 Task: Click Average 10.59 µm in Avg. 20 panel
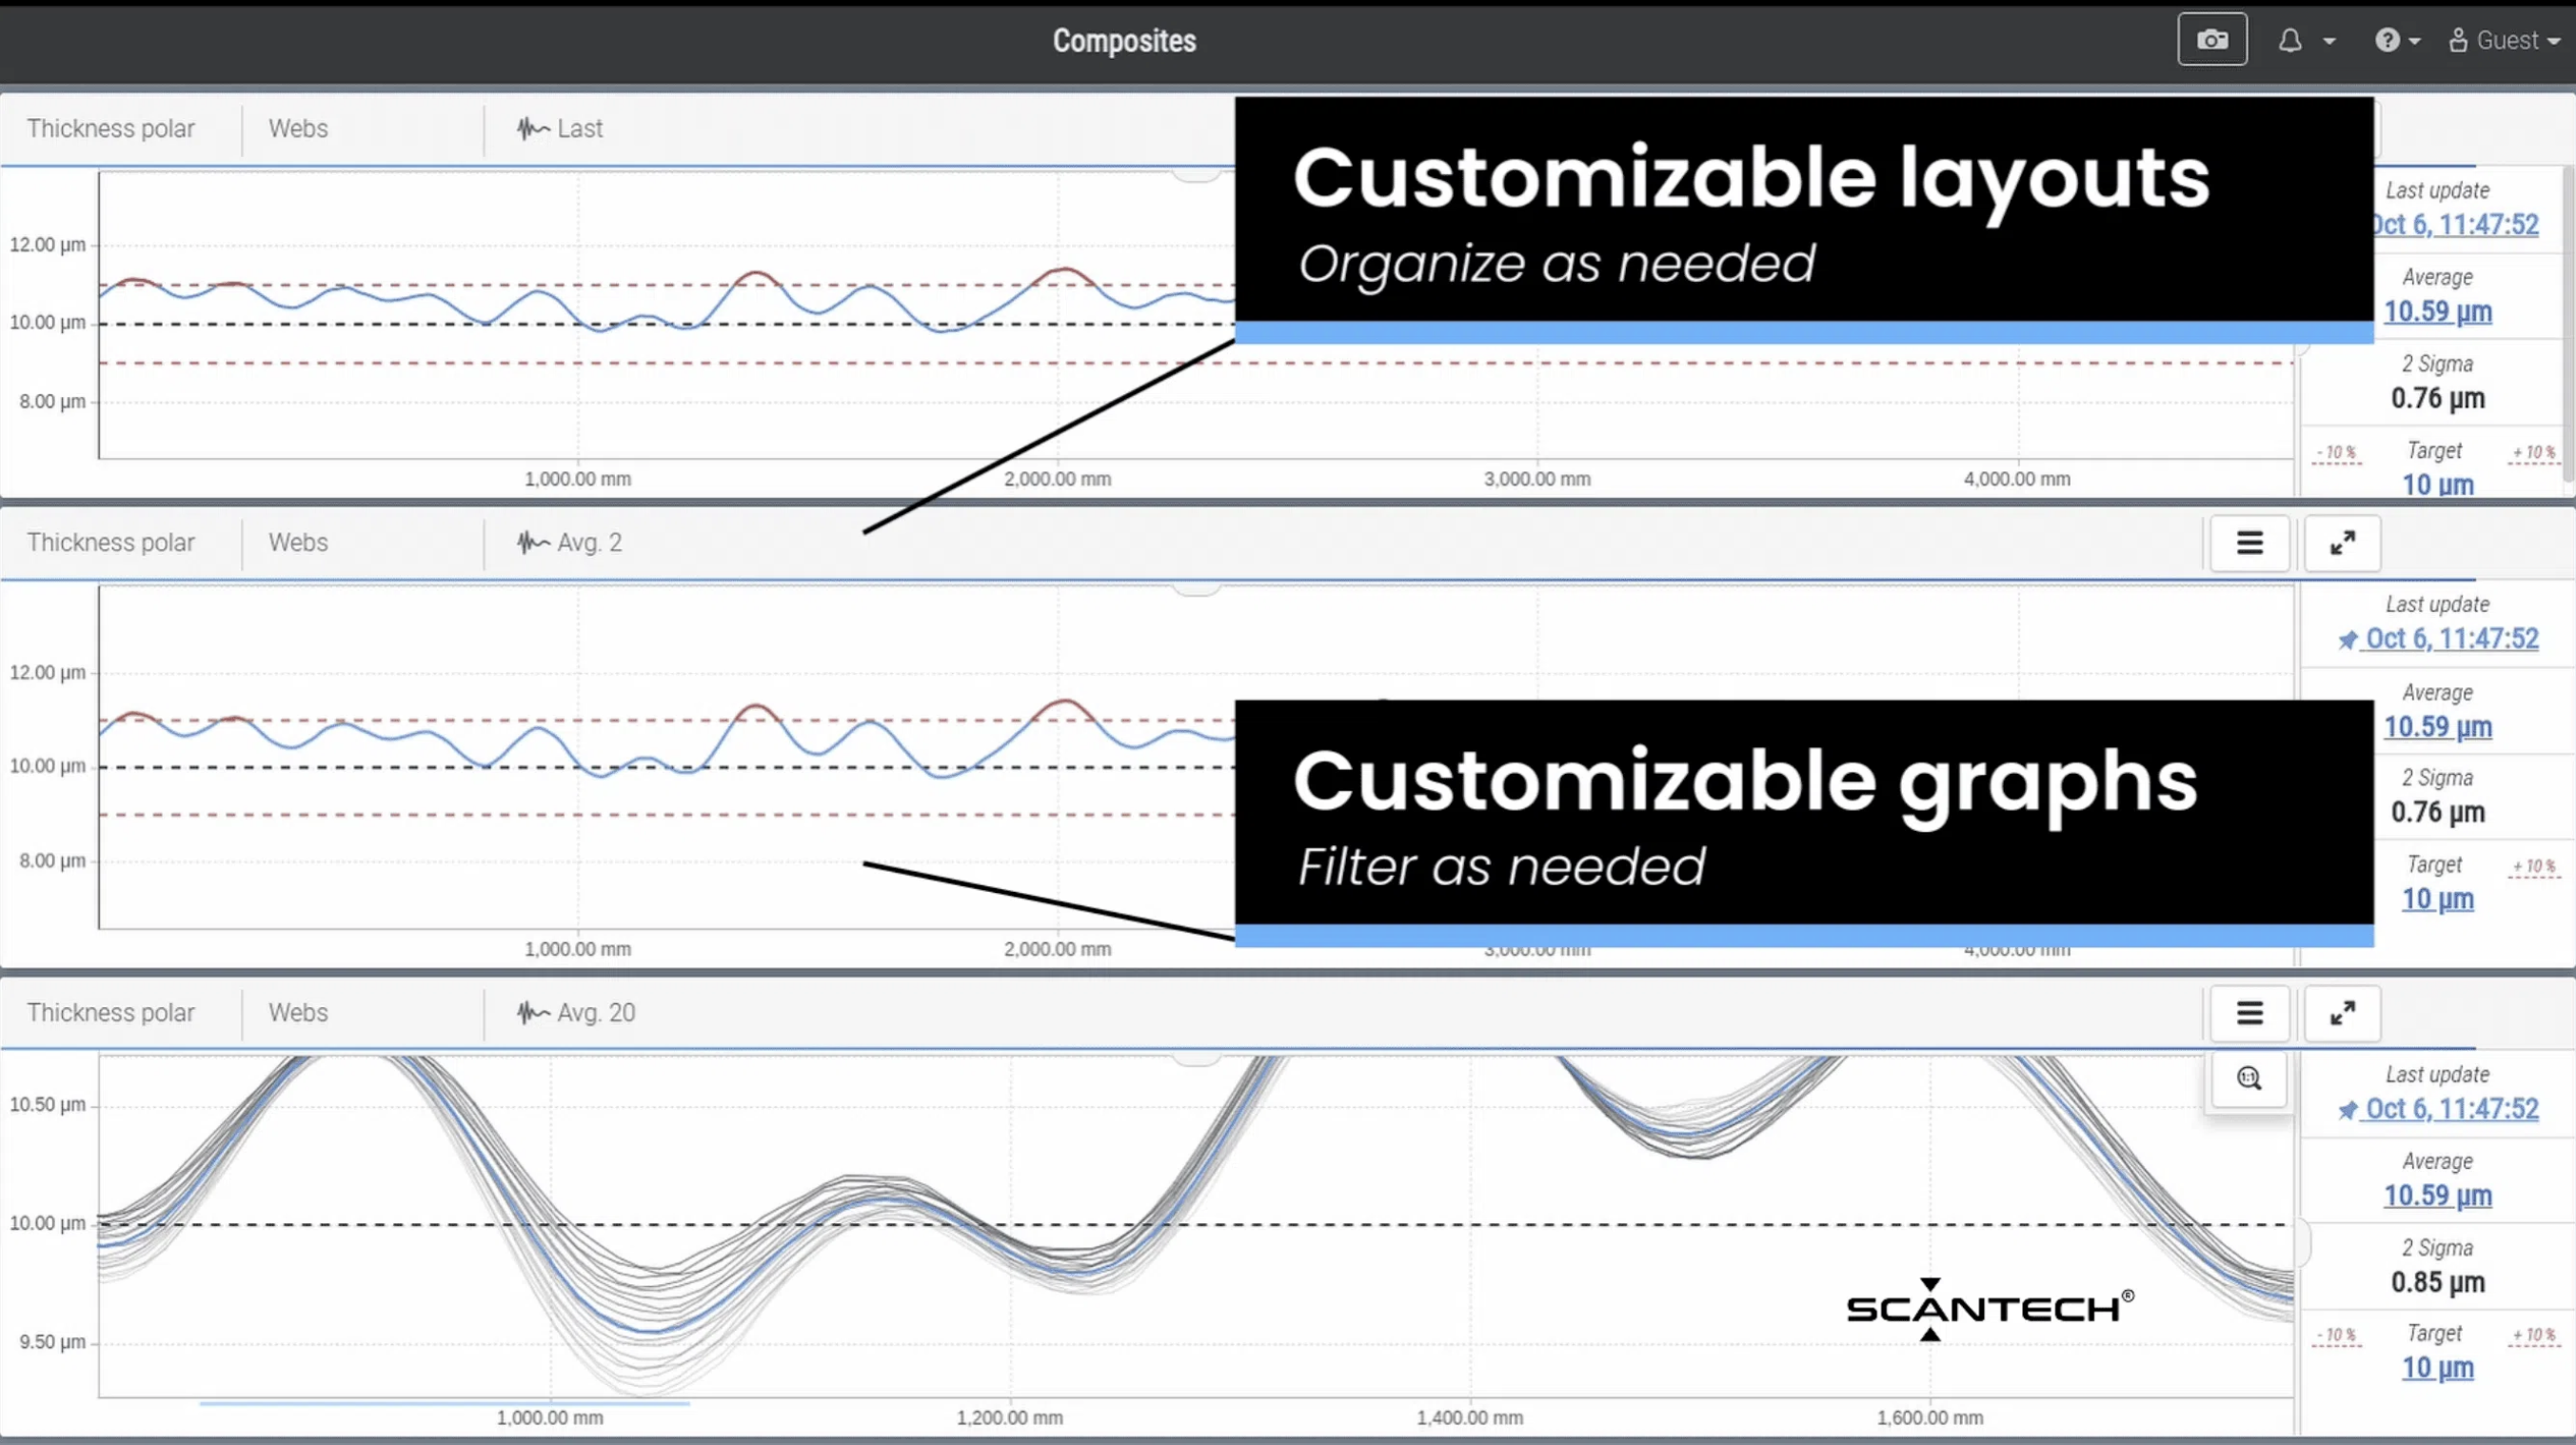point(2438,1196)
